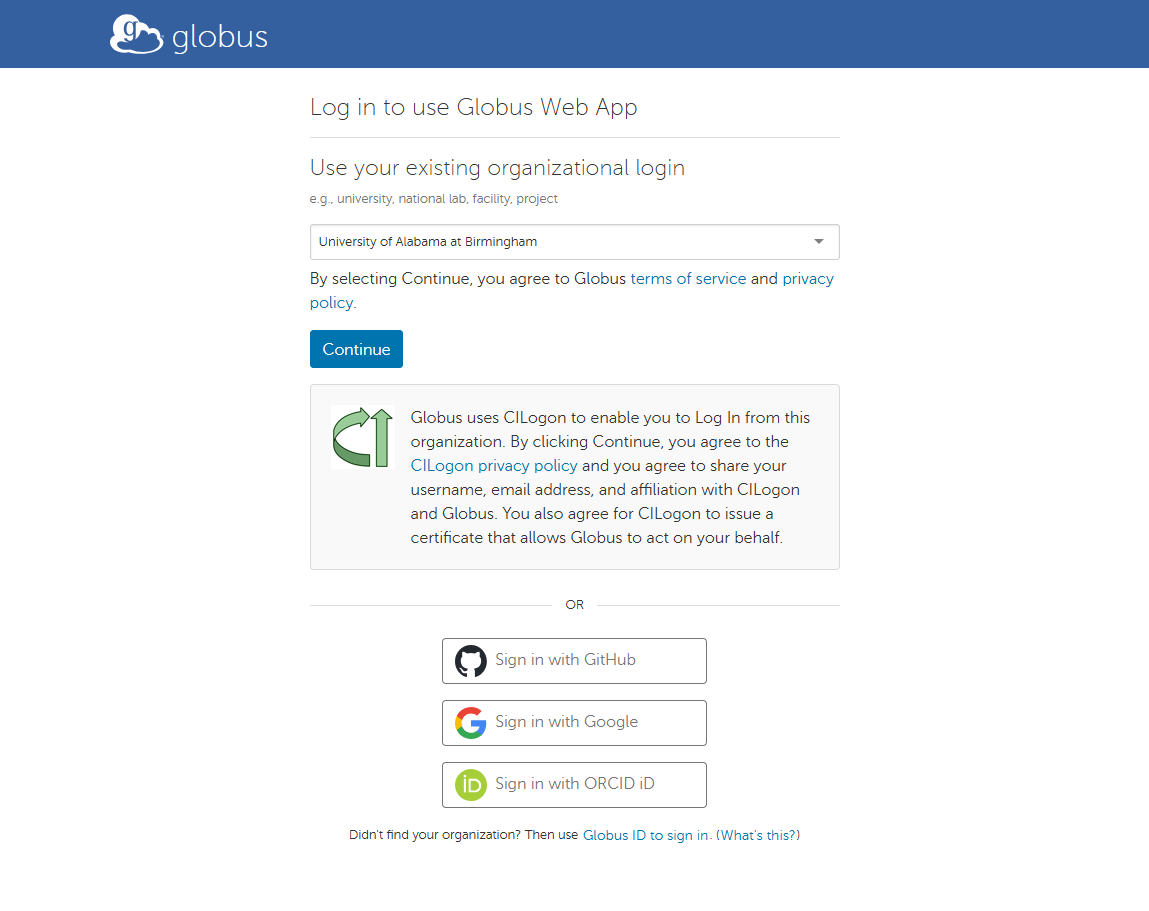Click the green ORCID iD icon
The height and width of the screenshot is (911, 1149).
[470, 785]
